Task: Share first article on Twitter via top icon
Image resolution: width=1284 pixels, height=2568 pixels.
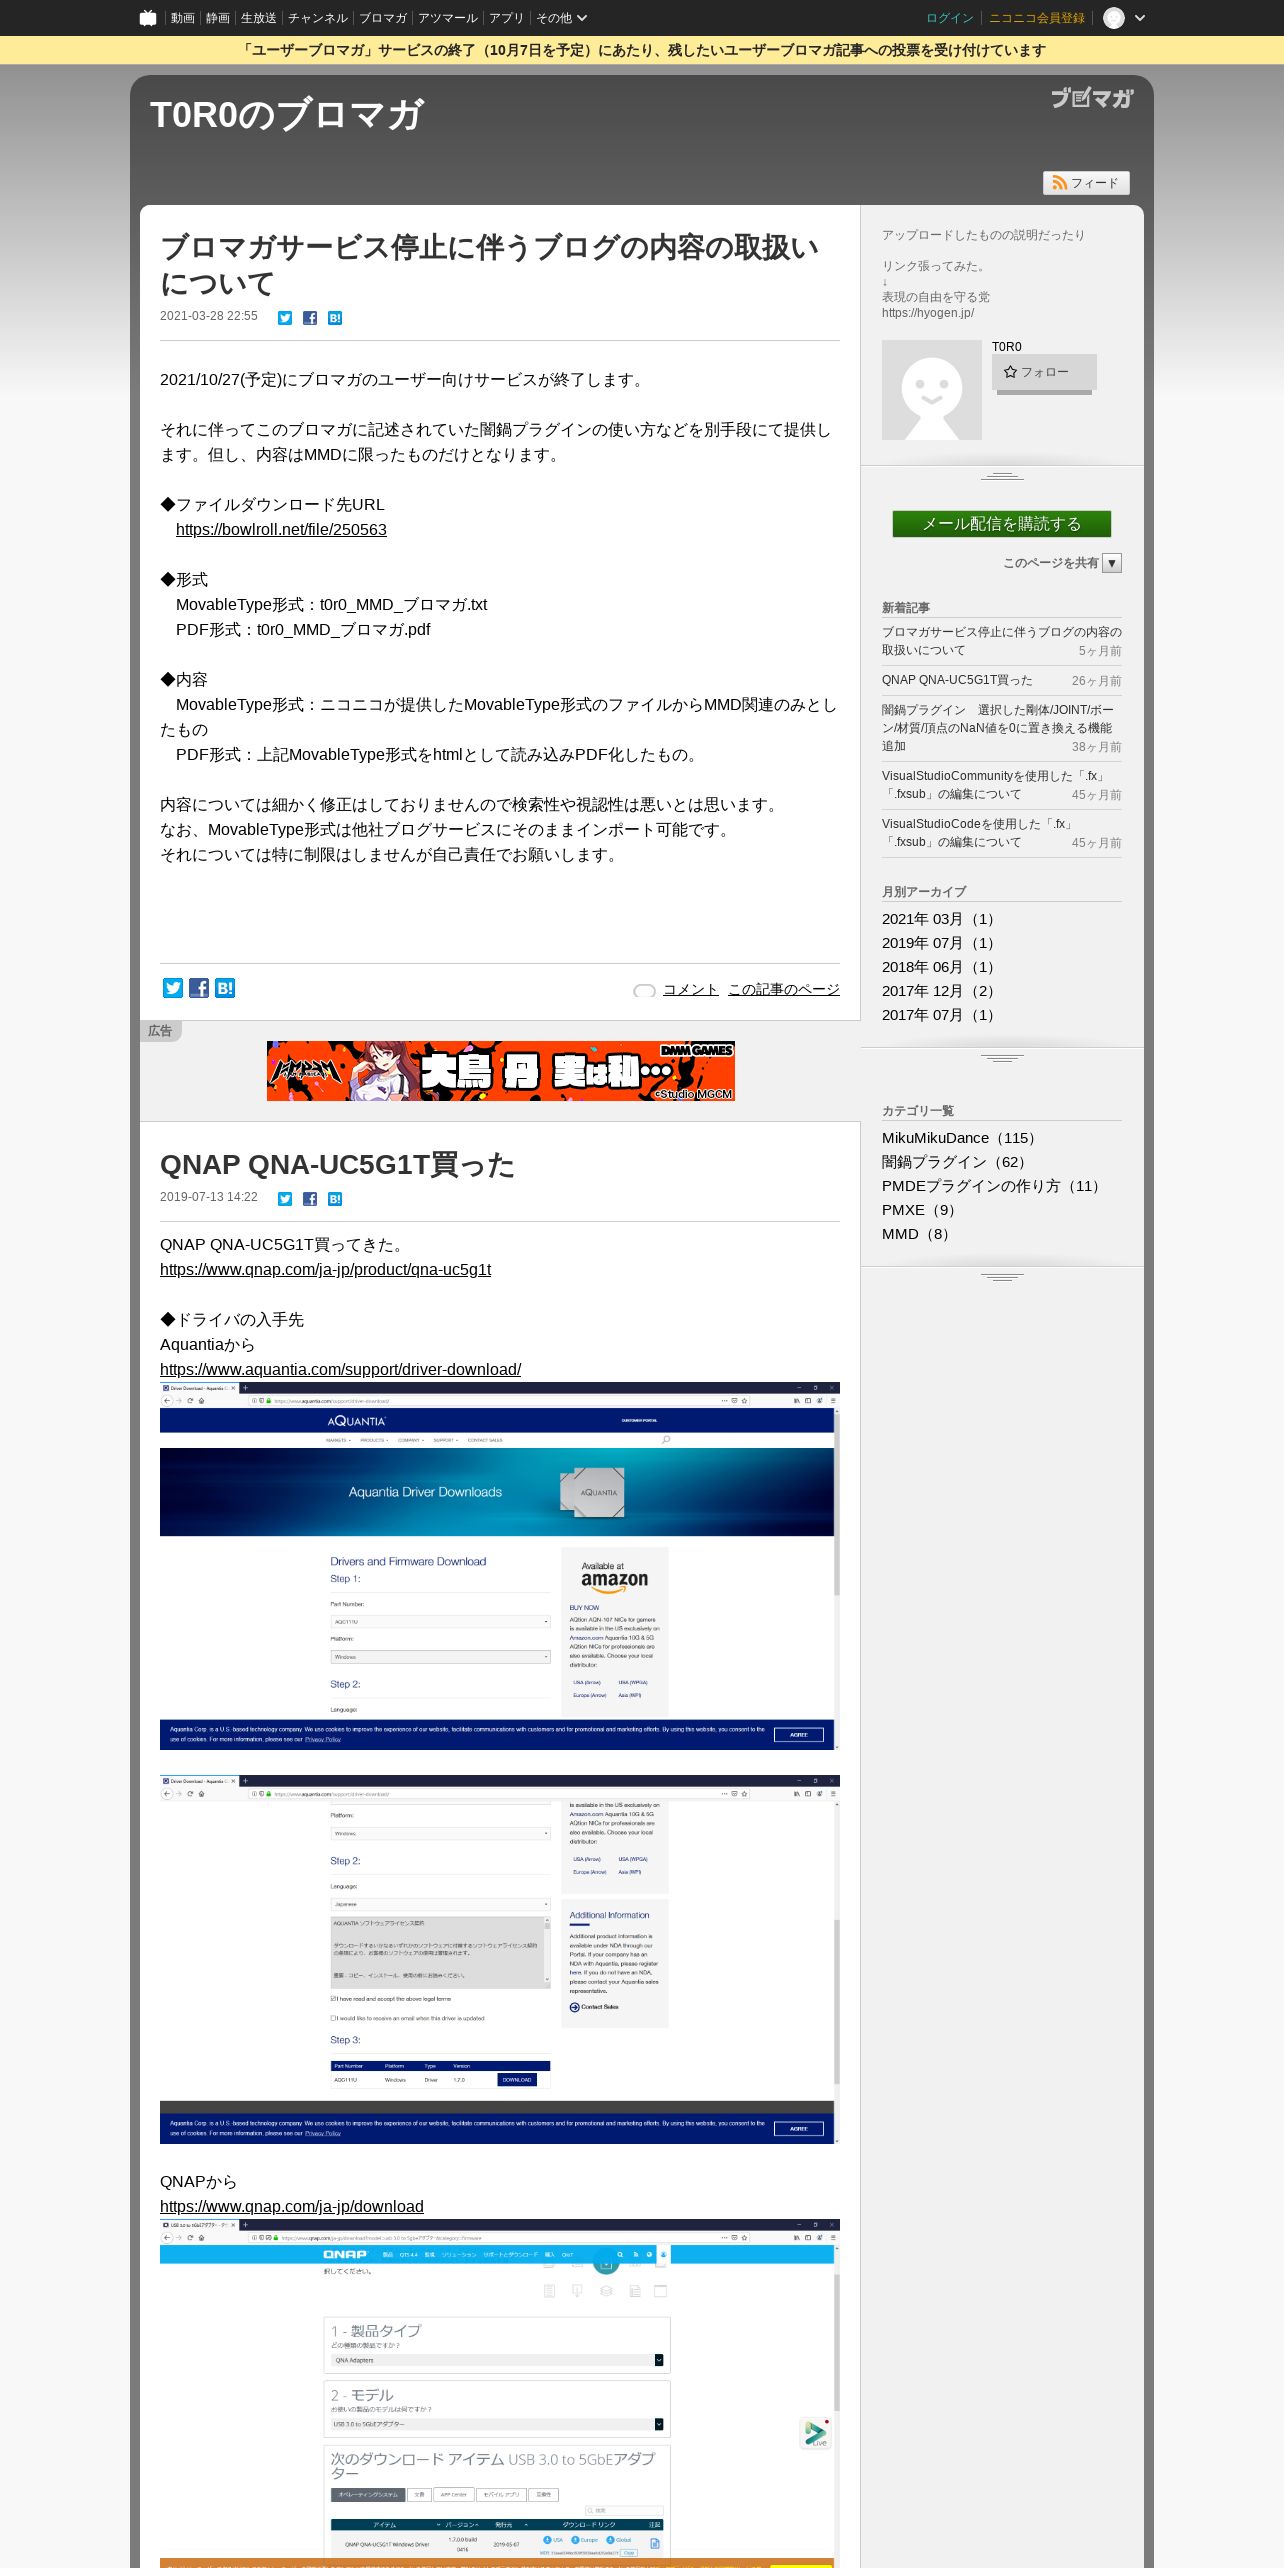Action: point(285,318)
